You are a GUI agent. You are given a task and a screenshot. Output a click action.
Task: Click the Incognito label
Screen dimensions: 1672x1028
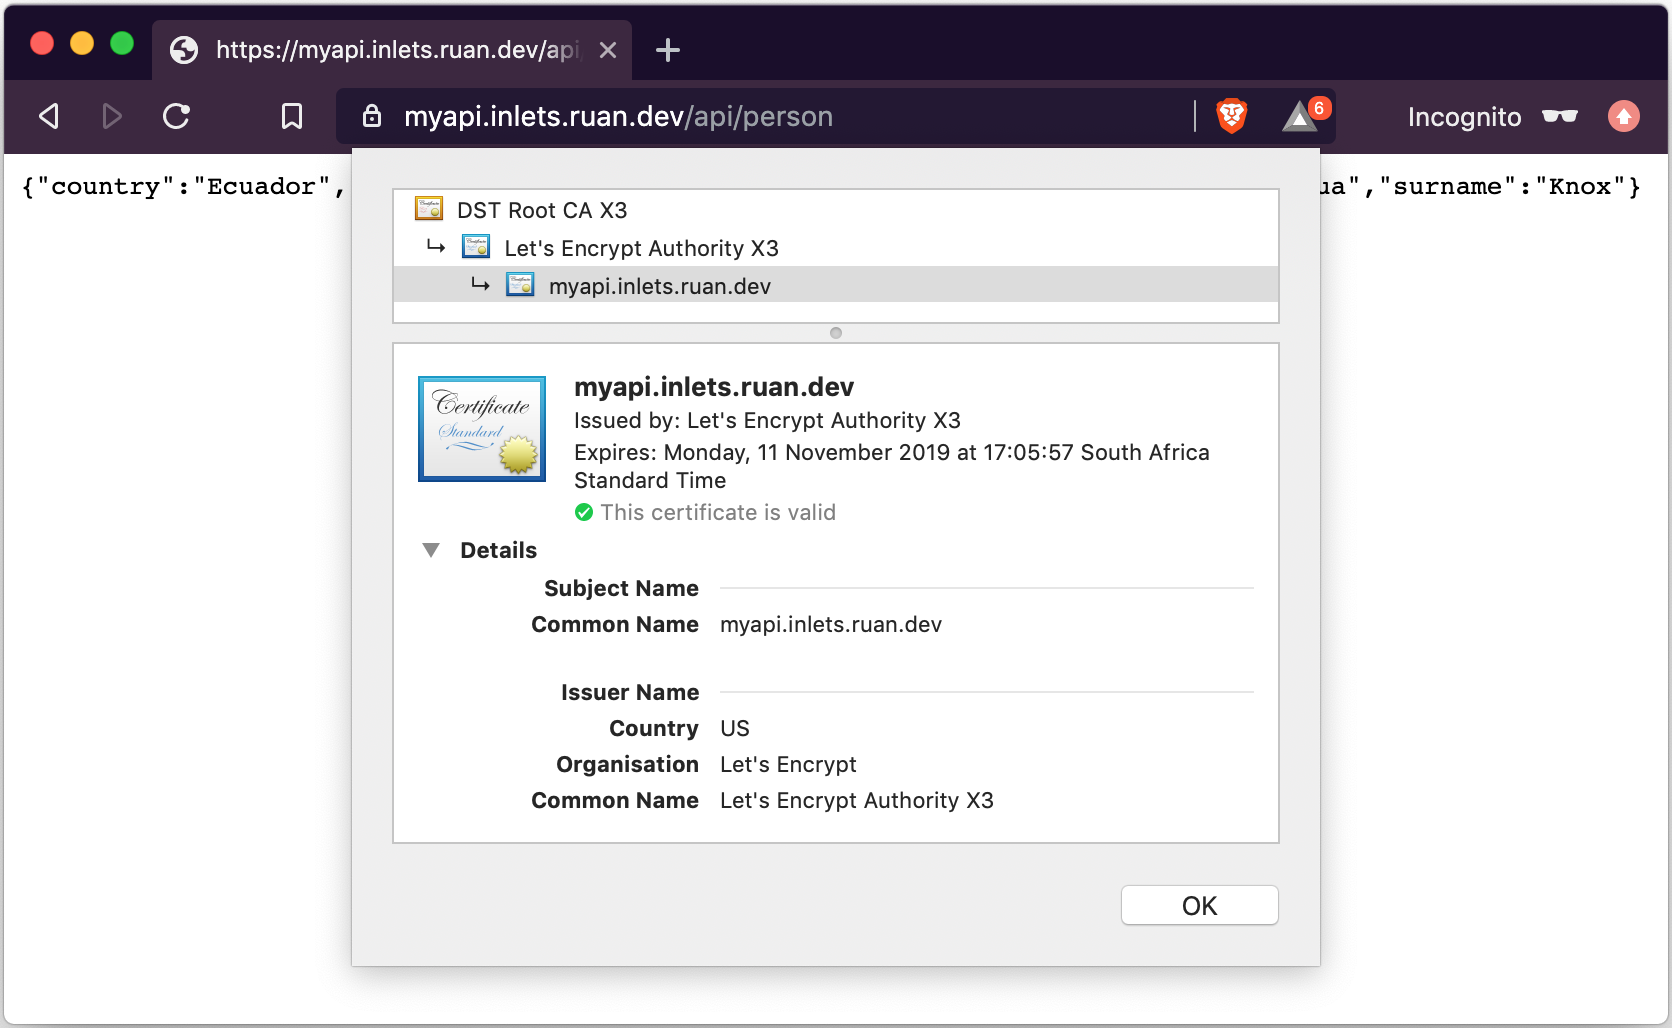click(x=1464, y=117)
